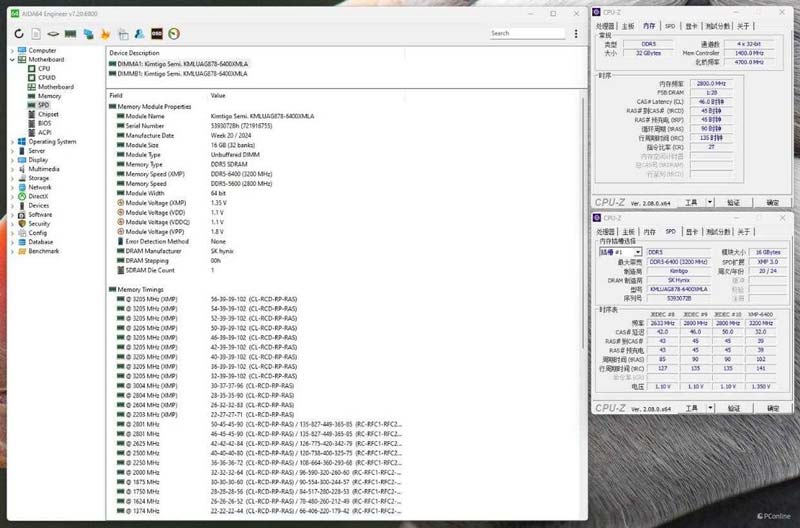
Task: Open the CPUID entry under Motherboard
Action: [x=46, y=77]
